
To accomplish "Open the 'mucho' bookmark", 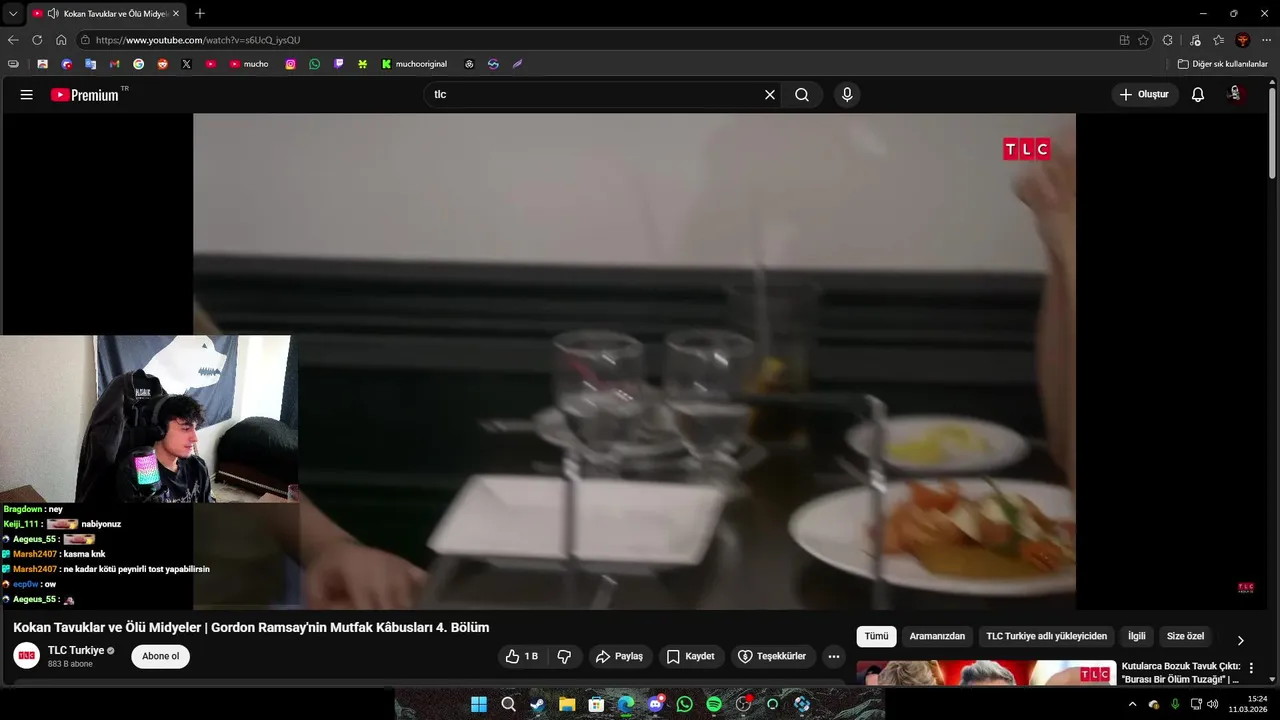I will [249, 64].
